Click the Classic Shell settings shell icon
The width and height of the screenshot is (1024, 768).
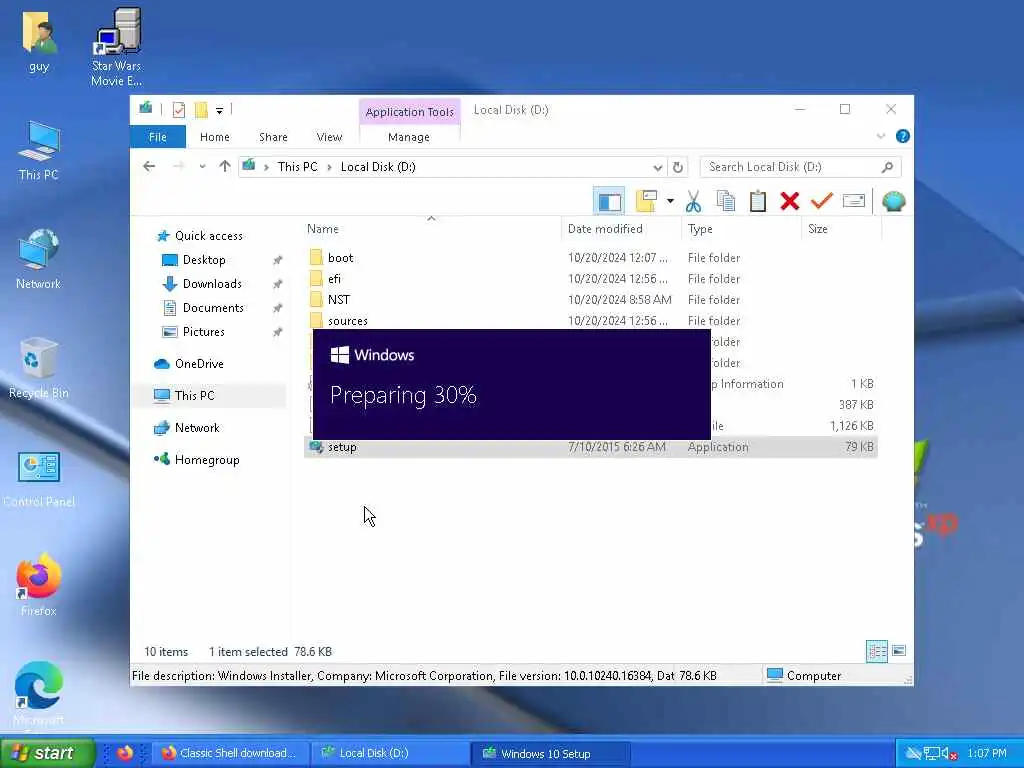pos(893,201)
